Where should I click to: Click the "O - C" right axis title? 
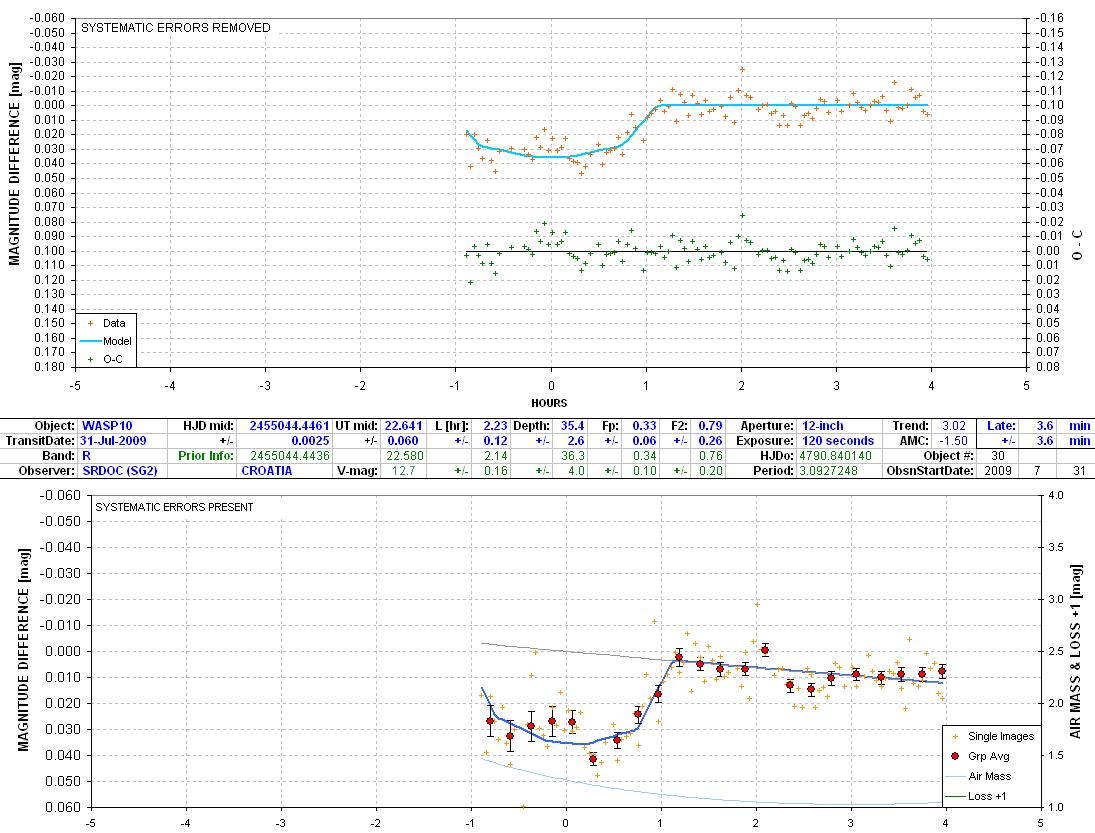point(1078,244)
